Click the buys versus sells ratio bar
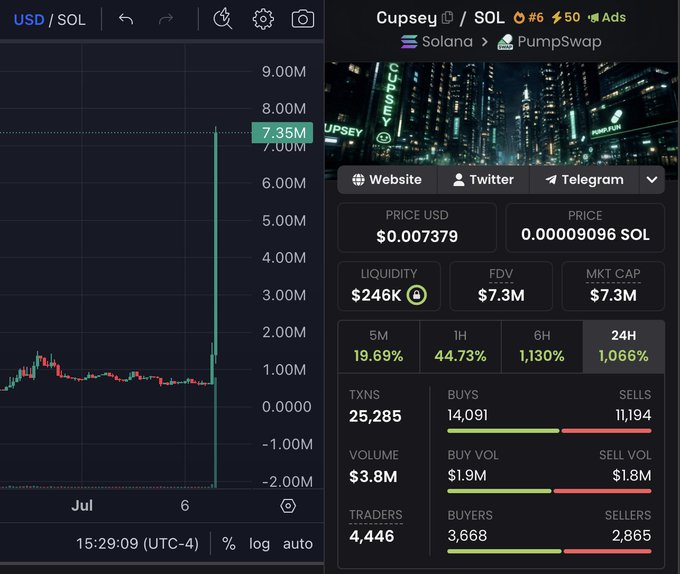The height and width of the screenshot is (574, 680). click(x=549, y=431)
